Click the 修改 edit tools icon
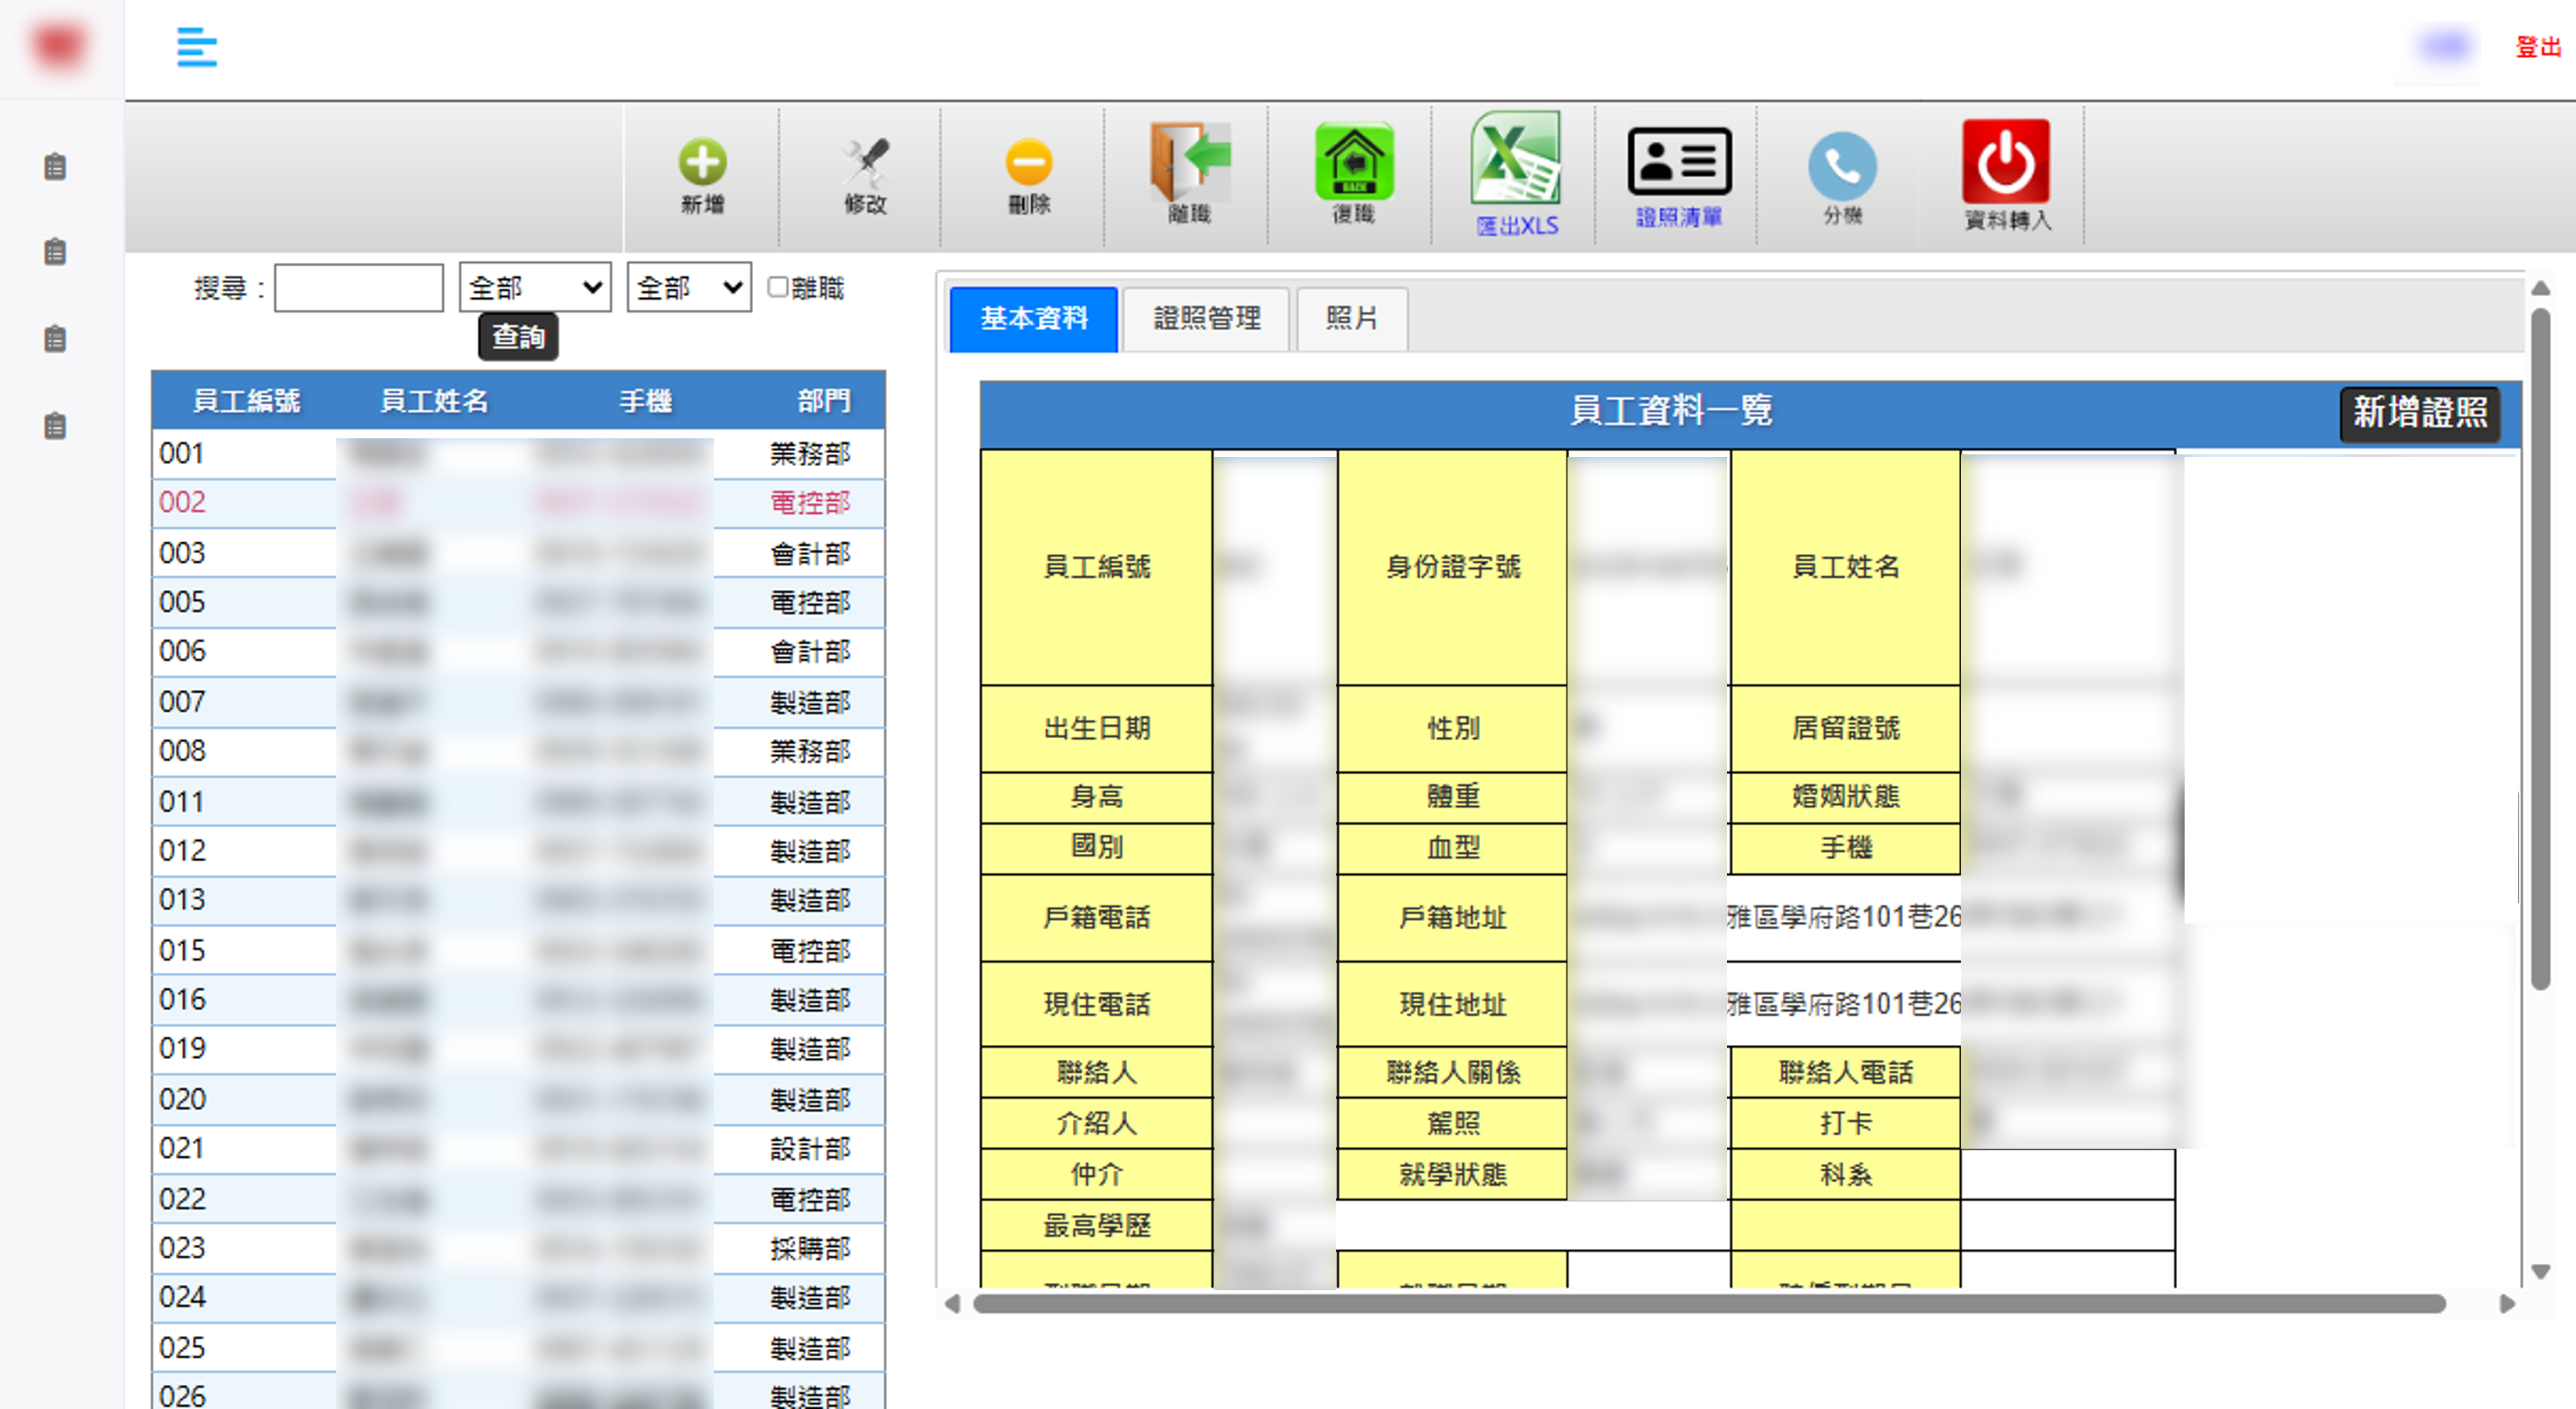Viewport: 2576px width, 1409px height. [865, 164]
